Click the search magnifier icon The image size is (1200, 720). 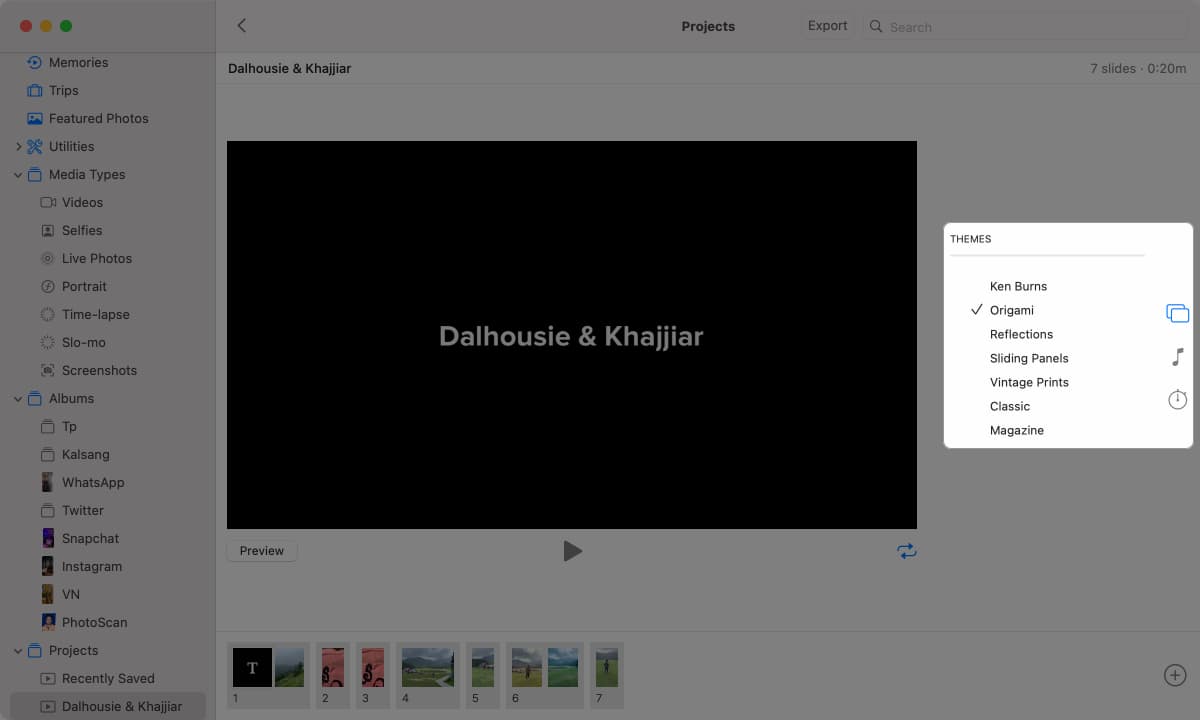tap(876, 27)
